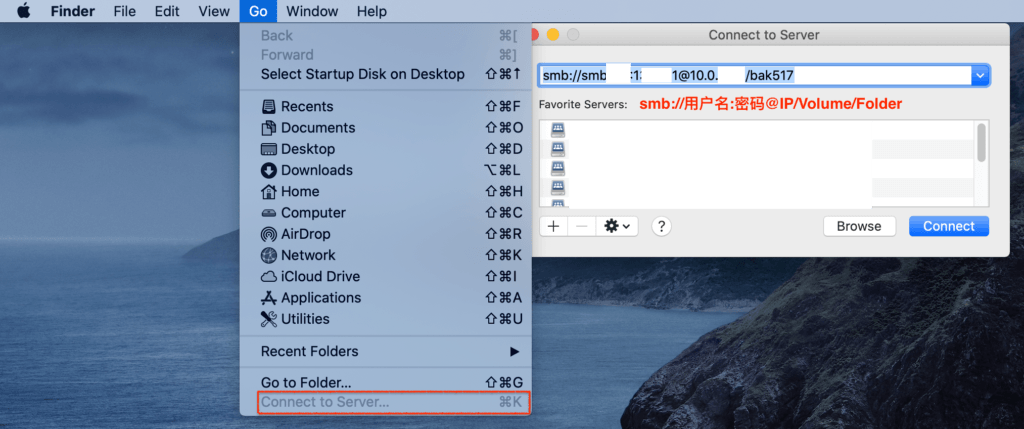Click the Browse button
The width and height of the screenshot is (1024, 429).
click(x=859, y=227)
